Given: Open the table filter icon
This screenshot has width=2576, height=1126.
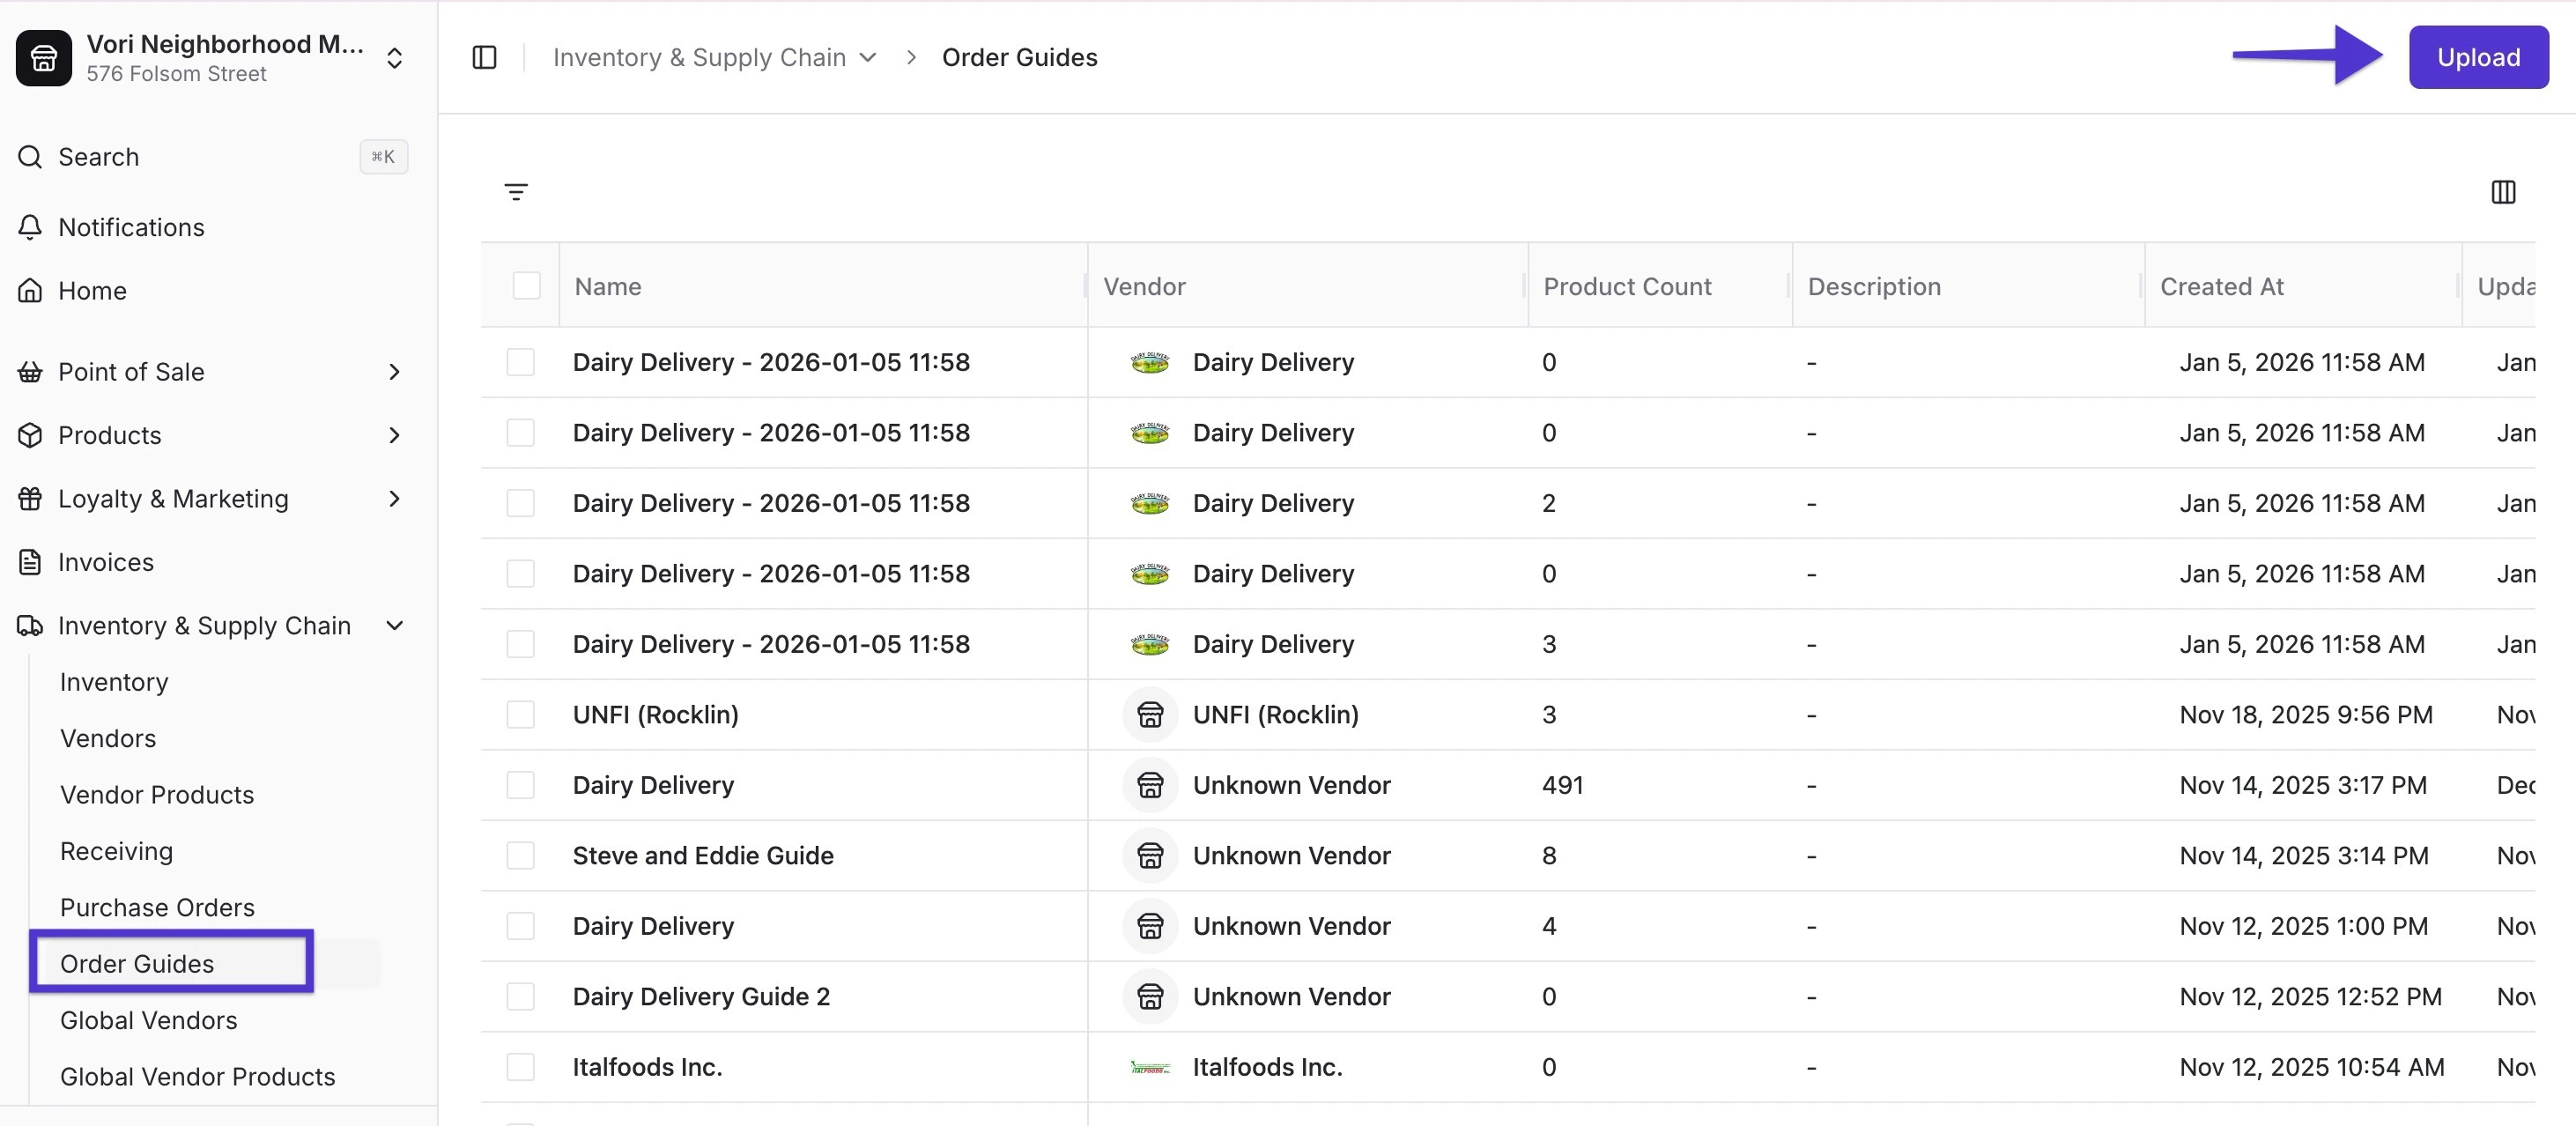Looking at the screenshot, I should tap(516, 191).
